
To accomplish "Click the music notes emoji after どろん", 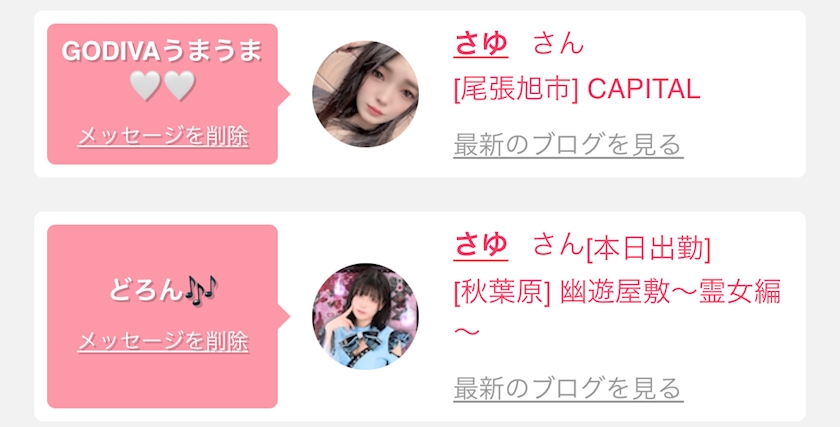I will tap(201, 290).
